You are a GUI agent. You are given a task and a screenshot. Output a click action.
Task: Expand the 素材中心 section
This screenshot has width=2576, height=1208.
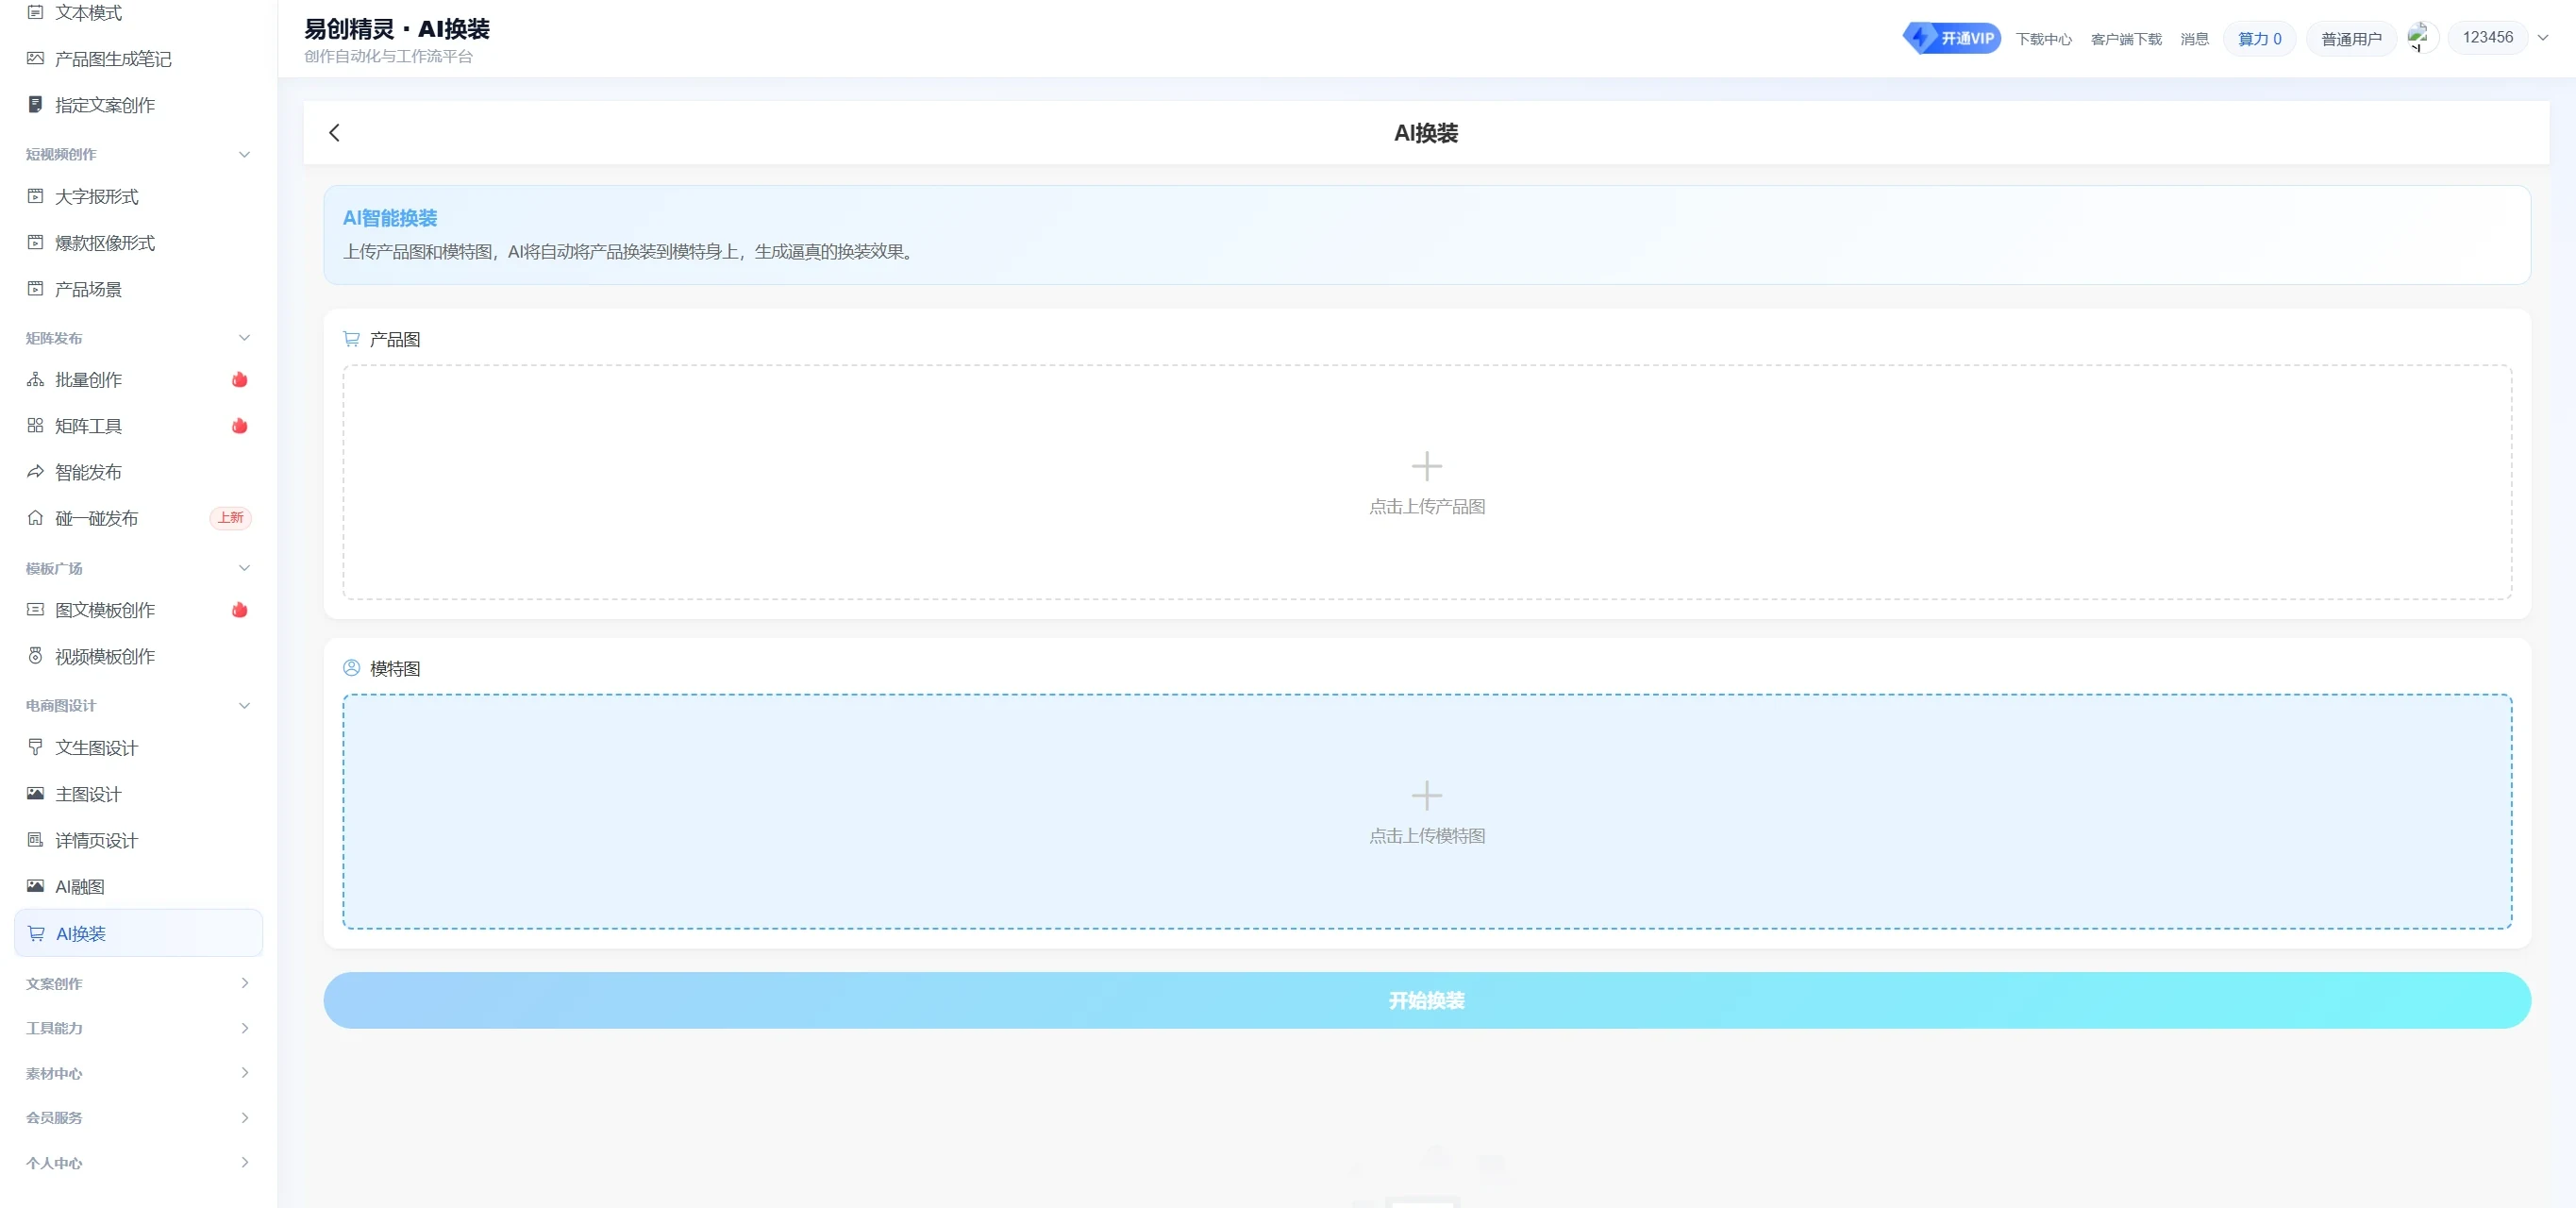tap(244, 1073)
